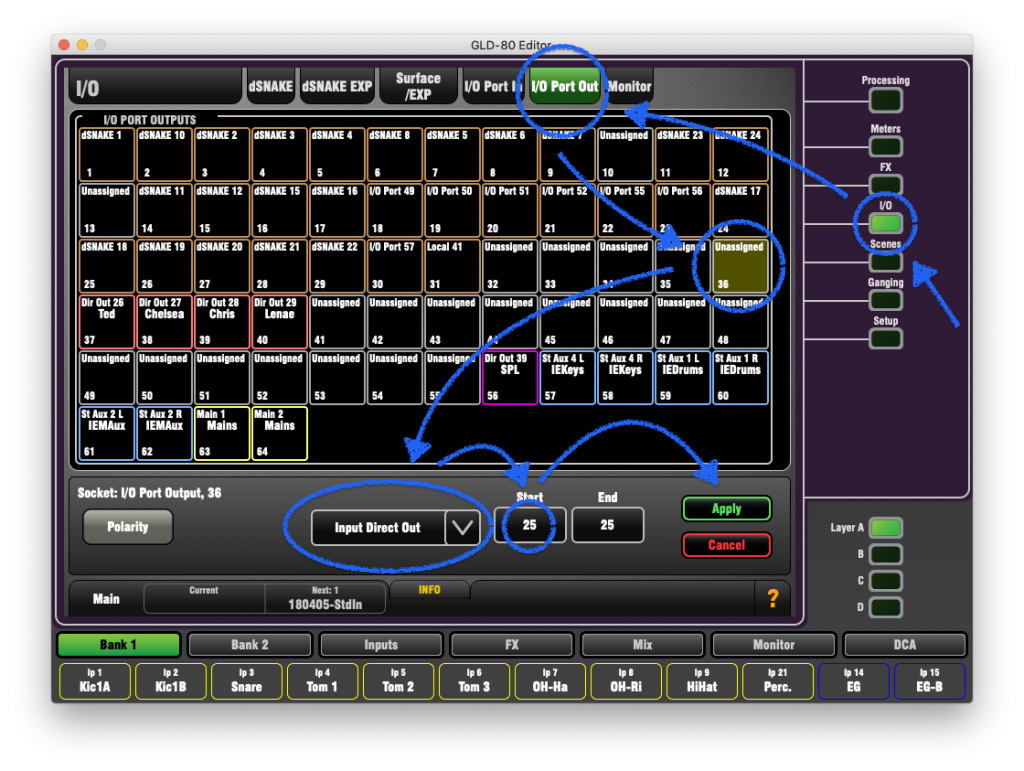Select socket 61 St Aux 2 L IEMAux
Image resolution: width=1024 pixels, height=771 pixels.
coord(106,433)
